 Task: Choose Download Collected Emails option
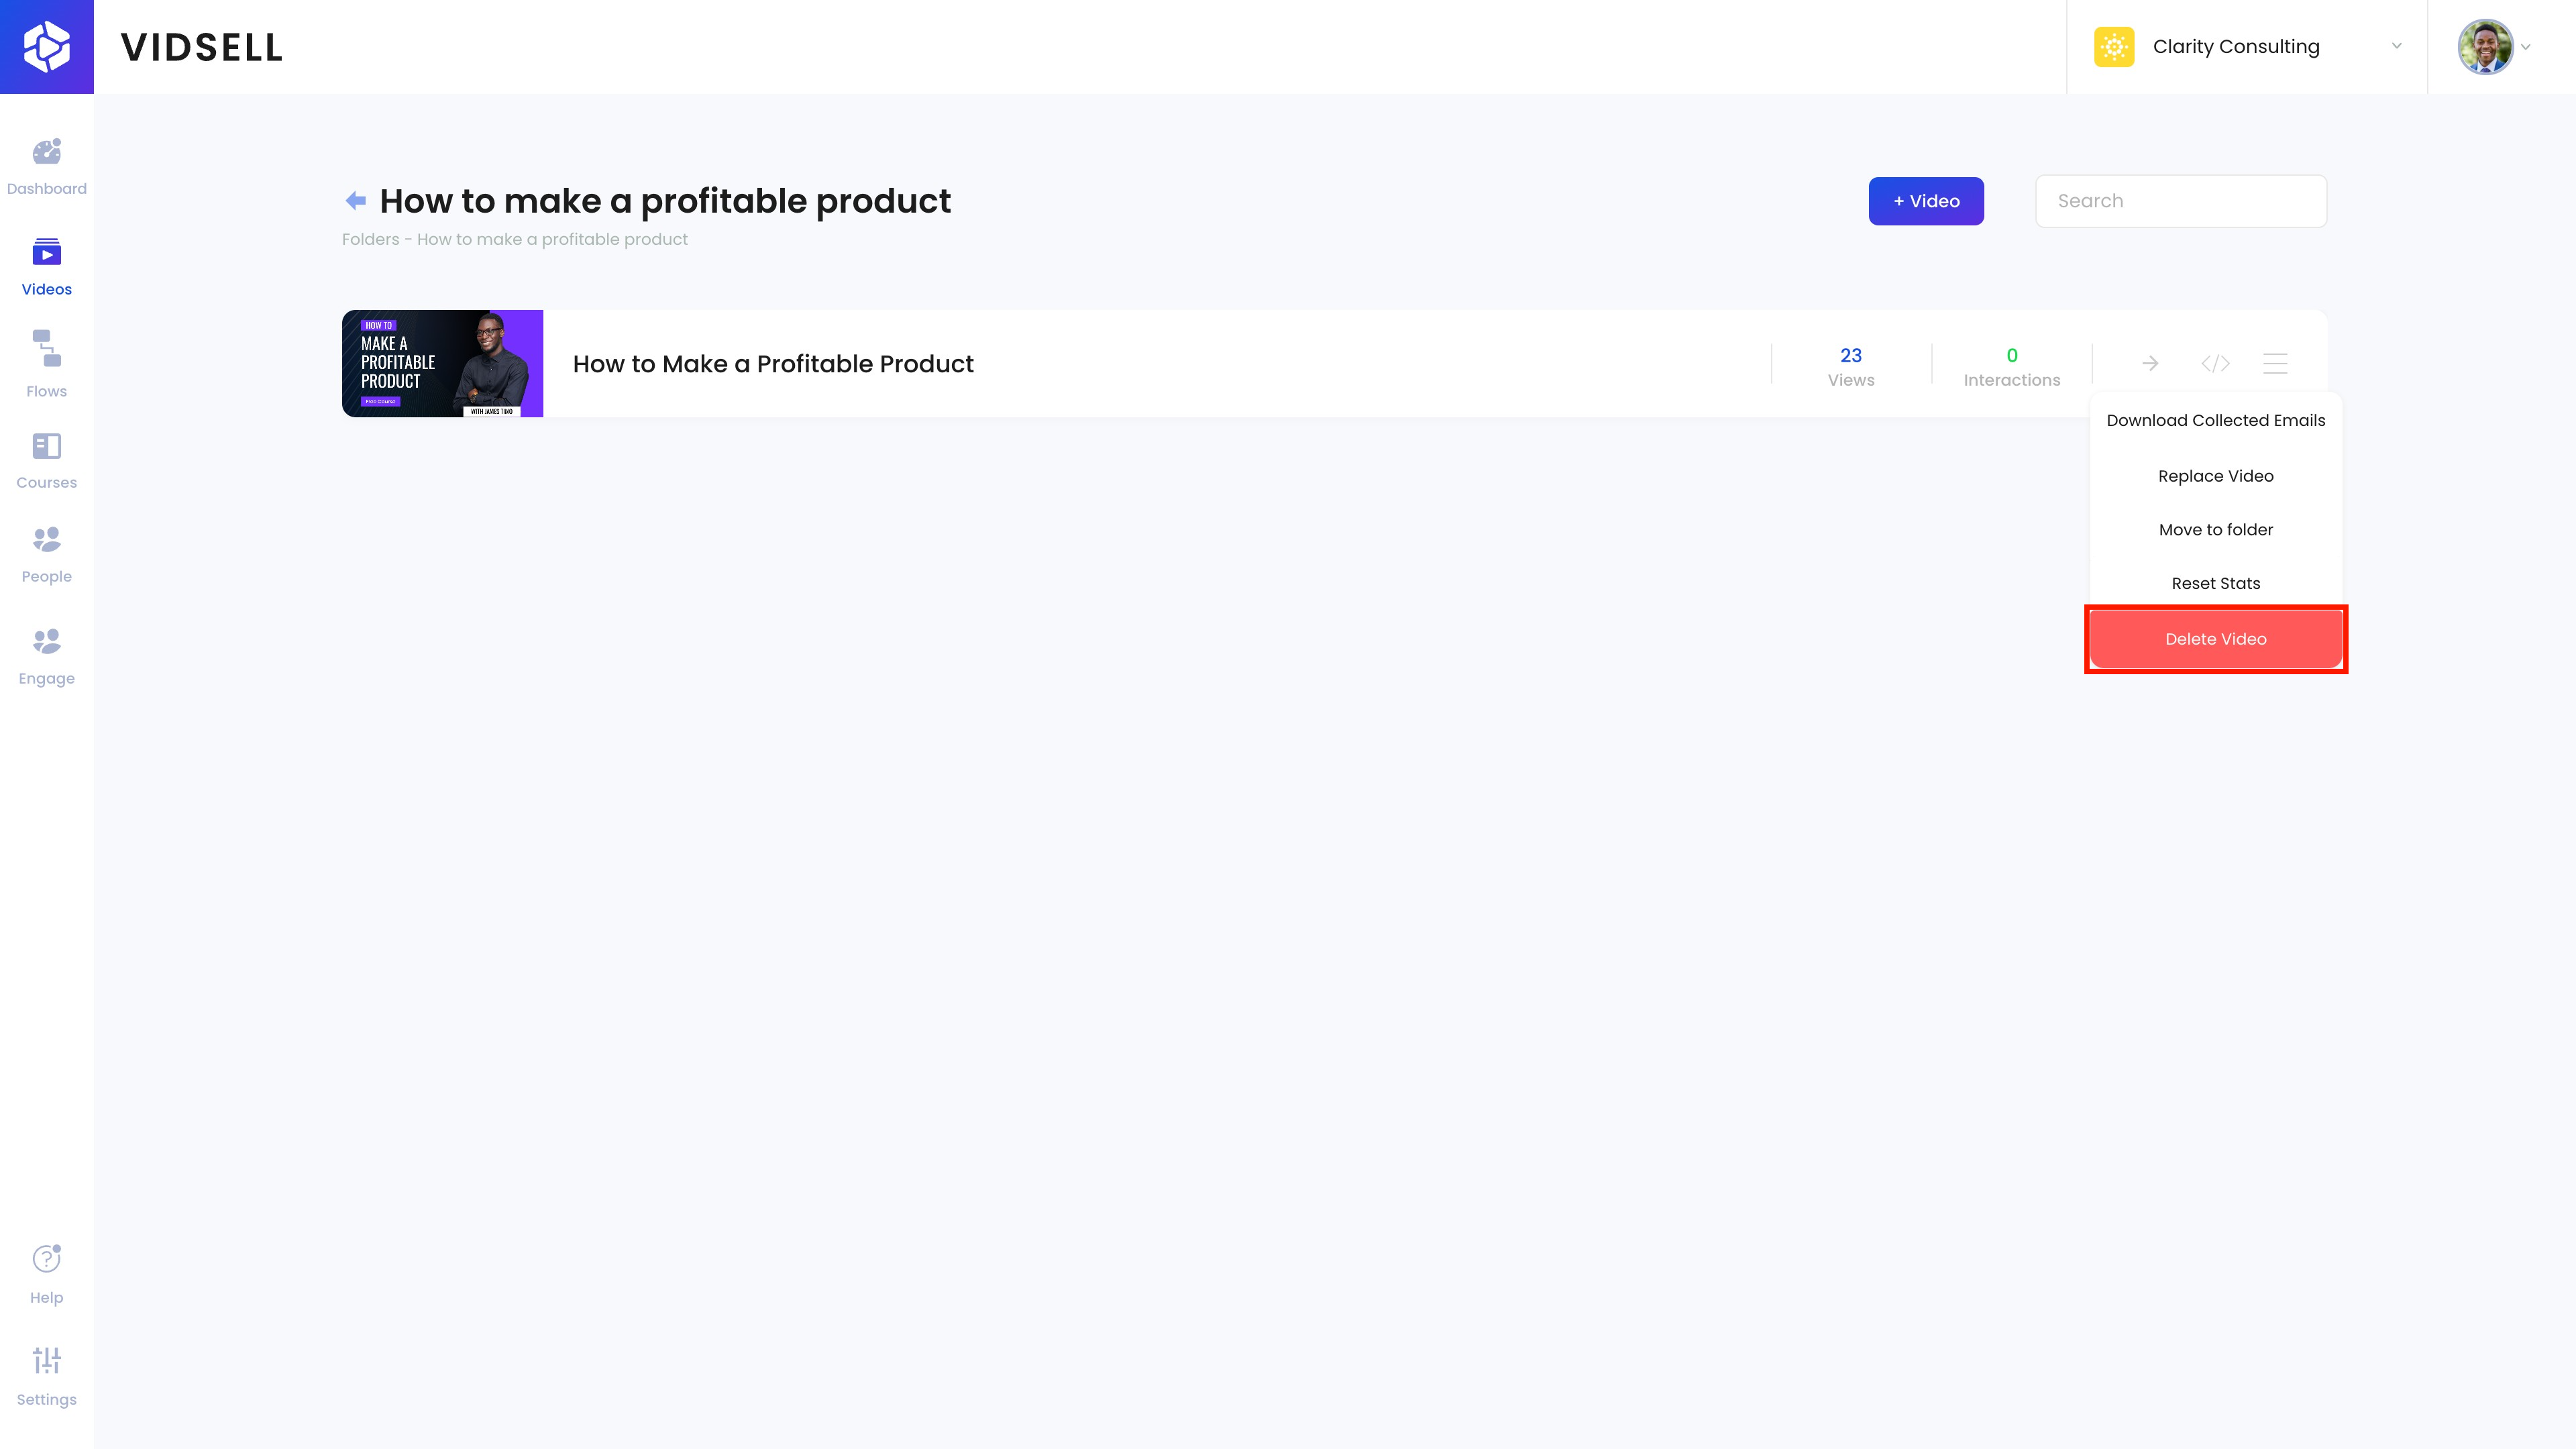pyautogui.click(x=2215, y=420)
